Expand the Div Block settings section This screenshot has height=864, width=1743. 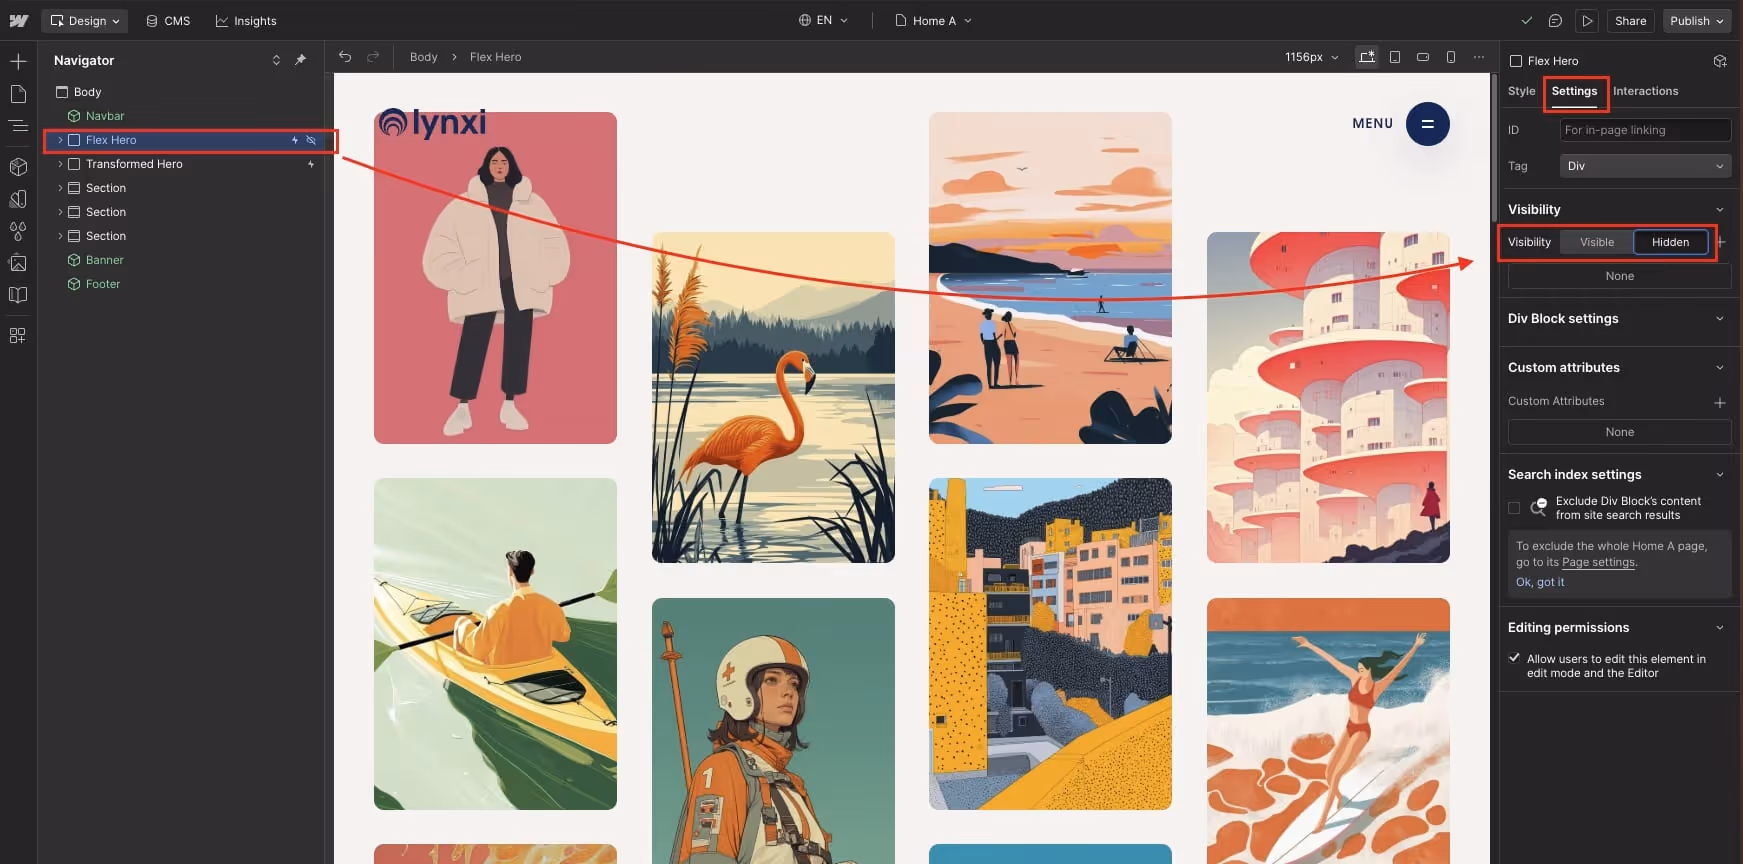click(x=1720, y=319)
